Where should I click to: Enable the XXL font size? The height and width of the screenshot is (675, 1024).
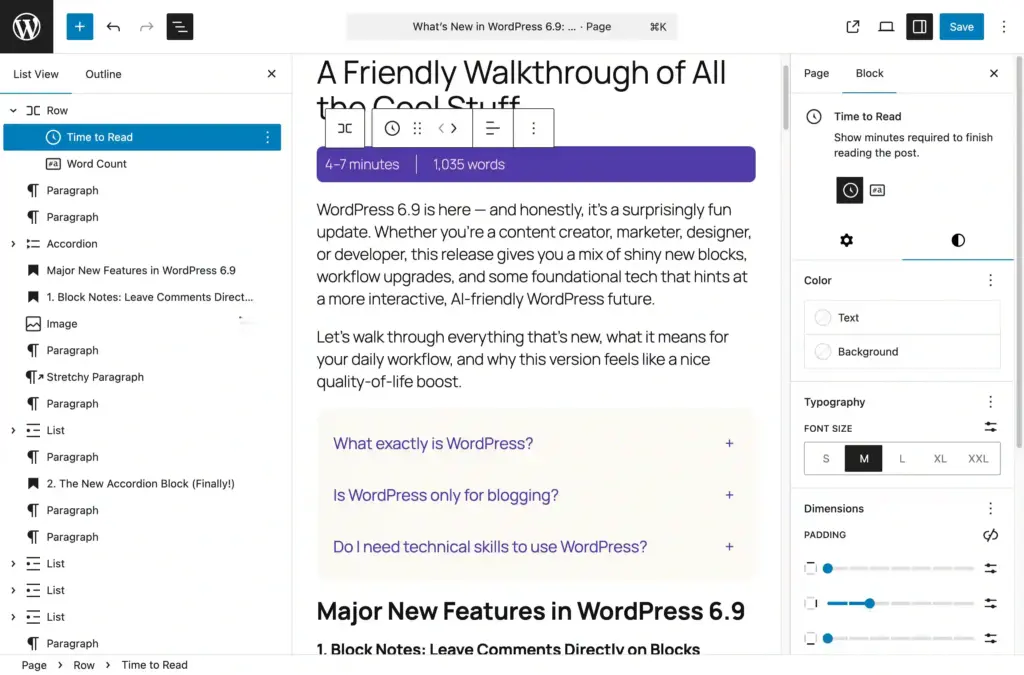point(977,458)
